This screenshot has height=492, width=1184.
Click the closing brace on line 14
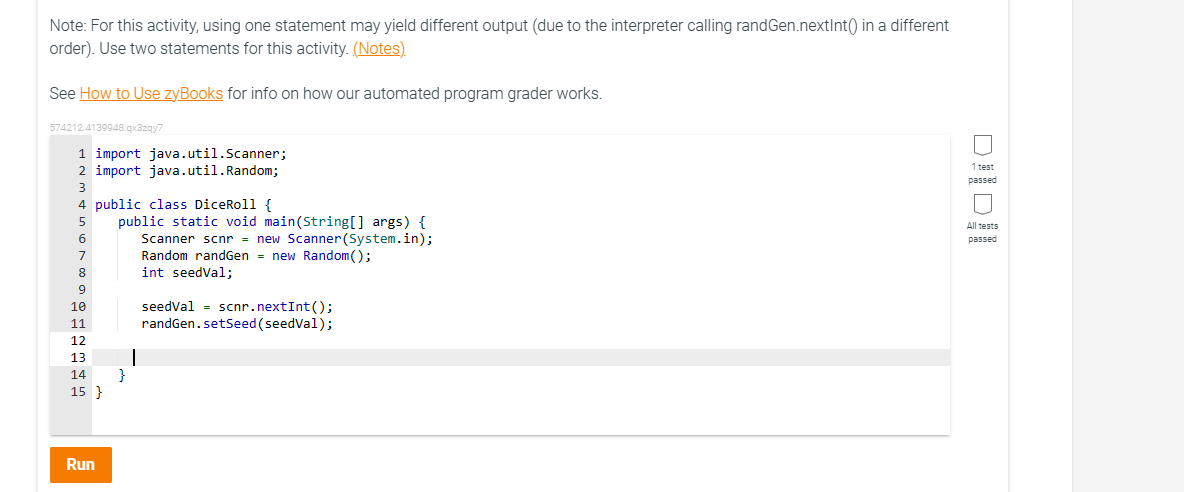122,375
